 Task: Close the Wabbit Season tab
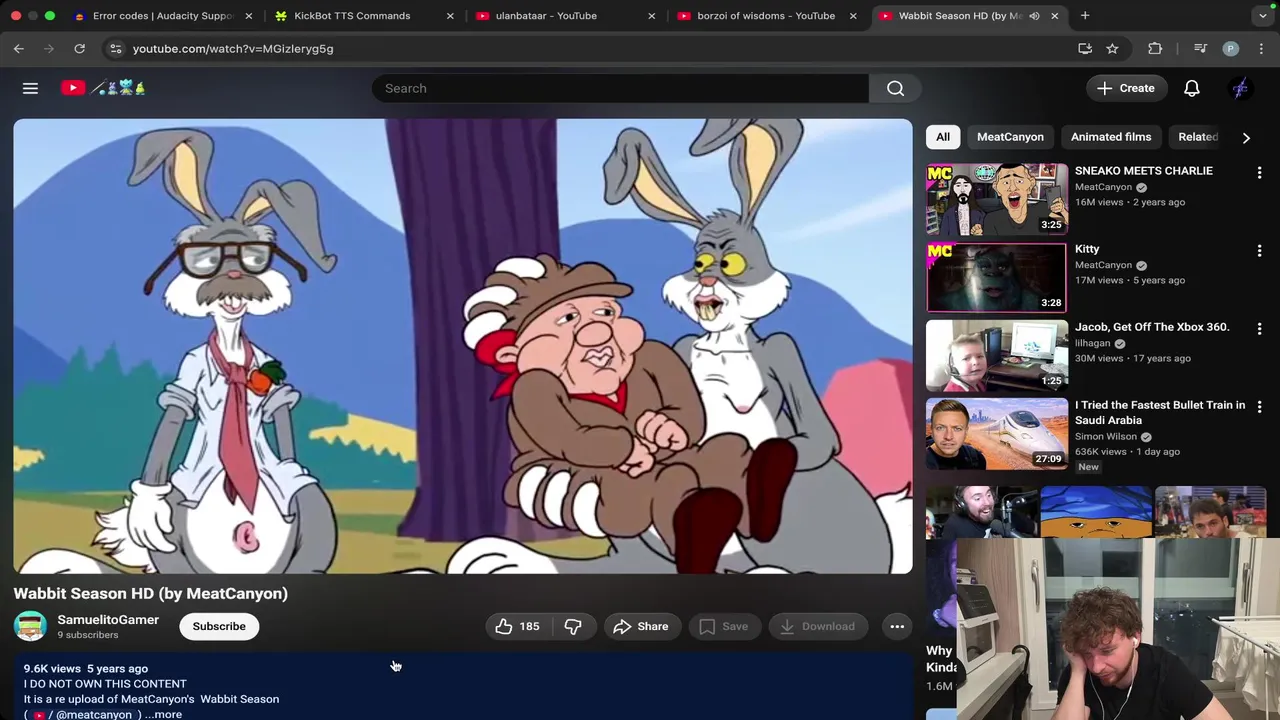(1054, 16)
